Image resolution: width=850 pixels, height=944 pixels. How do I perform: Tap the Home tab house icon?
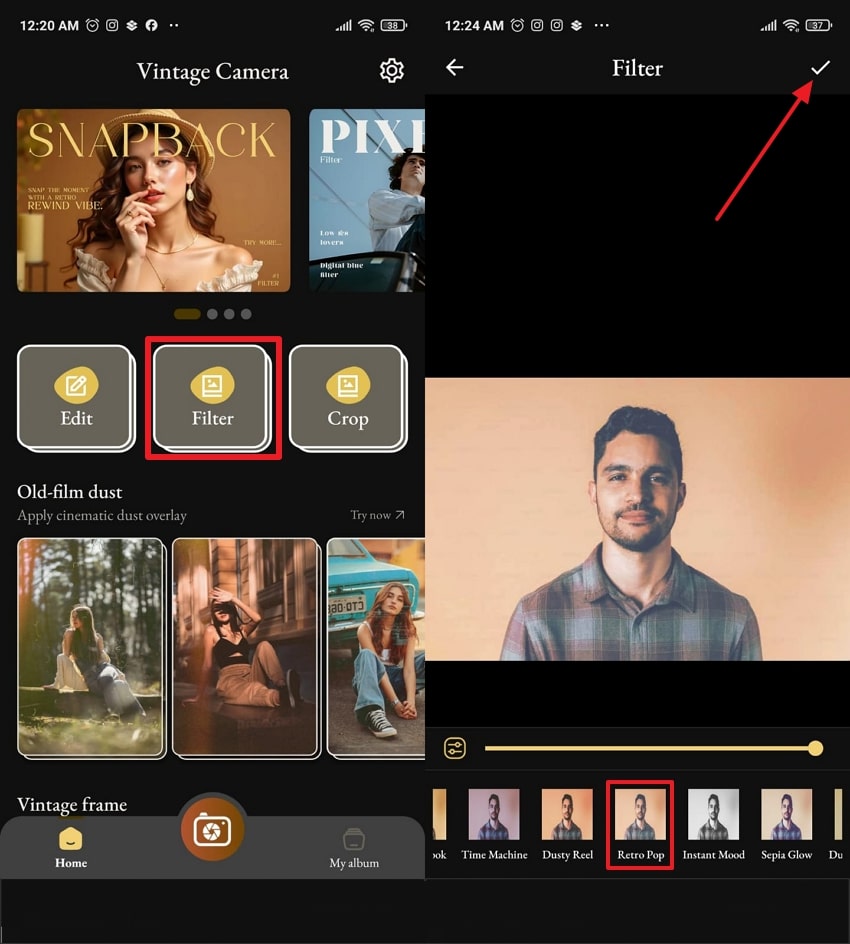(71, 838)
